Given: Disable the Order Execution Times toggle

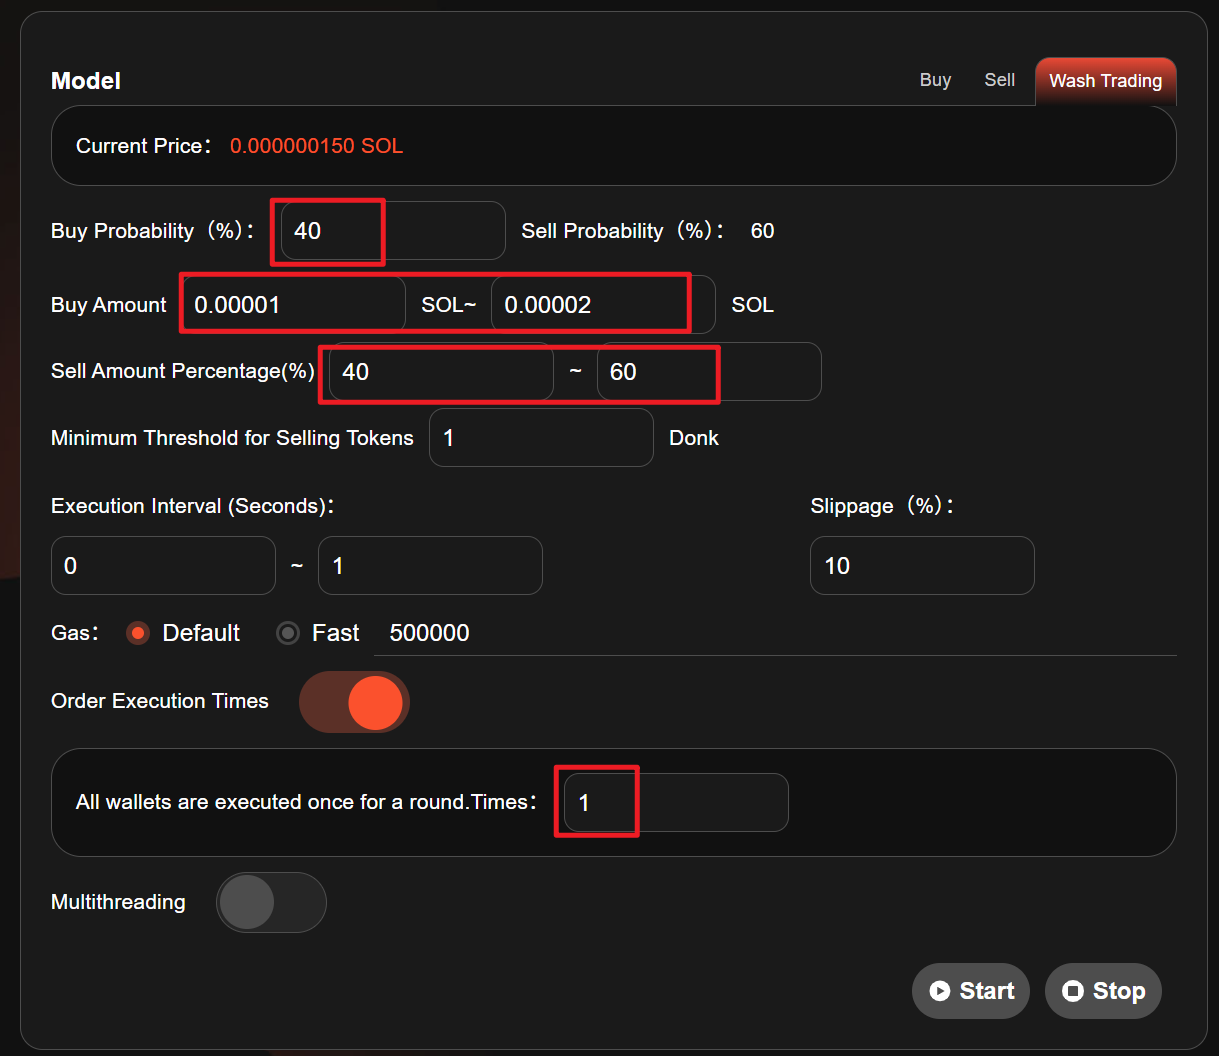Looking at the screenshot, I should click(x=354, y=702).
